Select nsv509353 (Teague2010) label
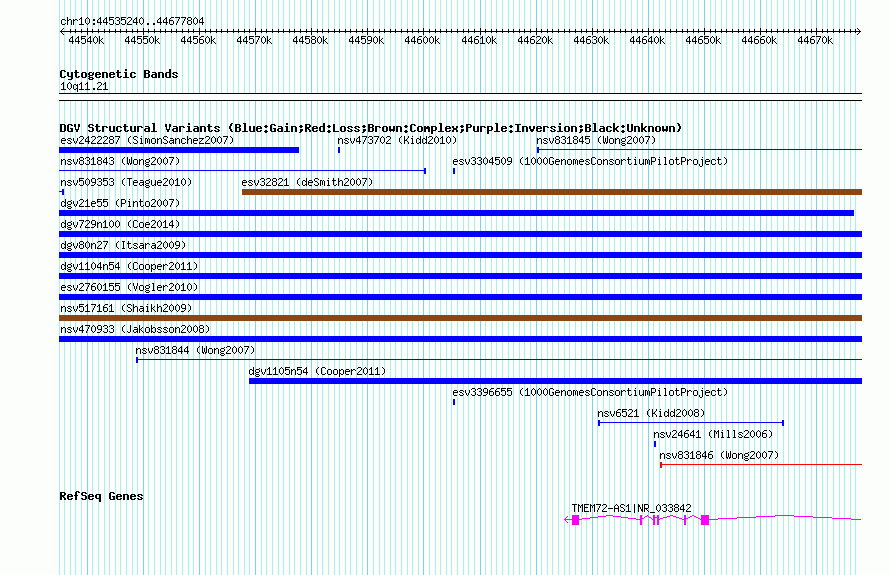Viewport: 890px width, 575px height. coord(126,182)
